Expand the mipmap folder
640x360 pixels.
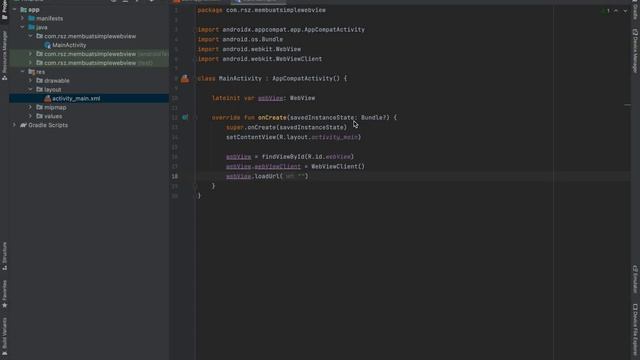tap(31, 107)
